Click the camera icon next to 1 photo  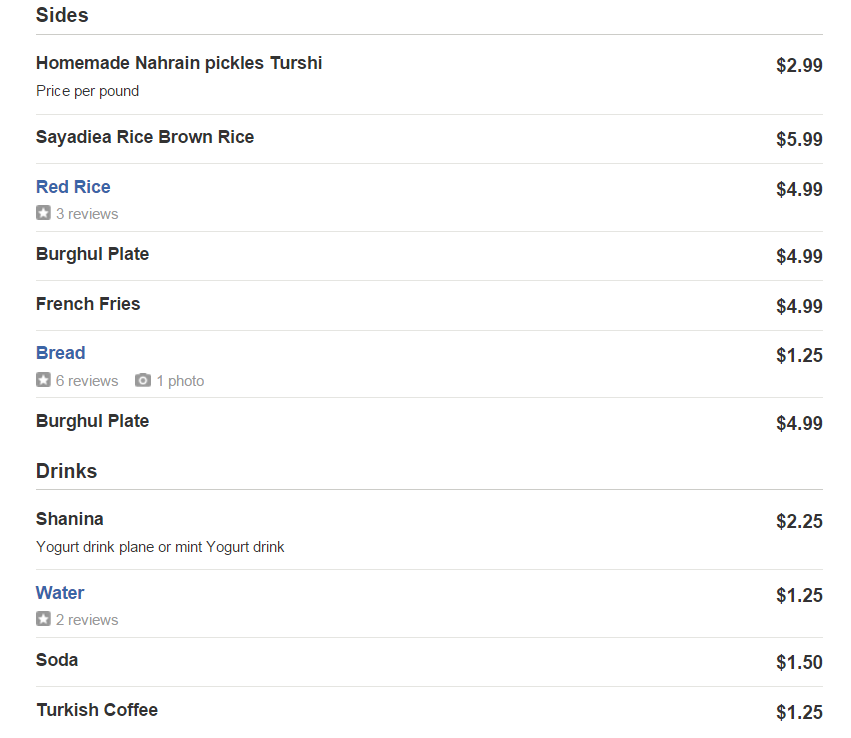pyautogui.click(x=143, y=380)
